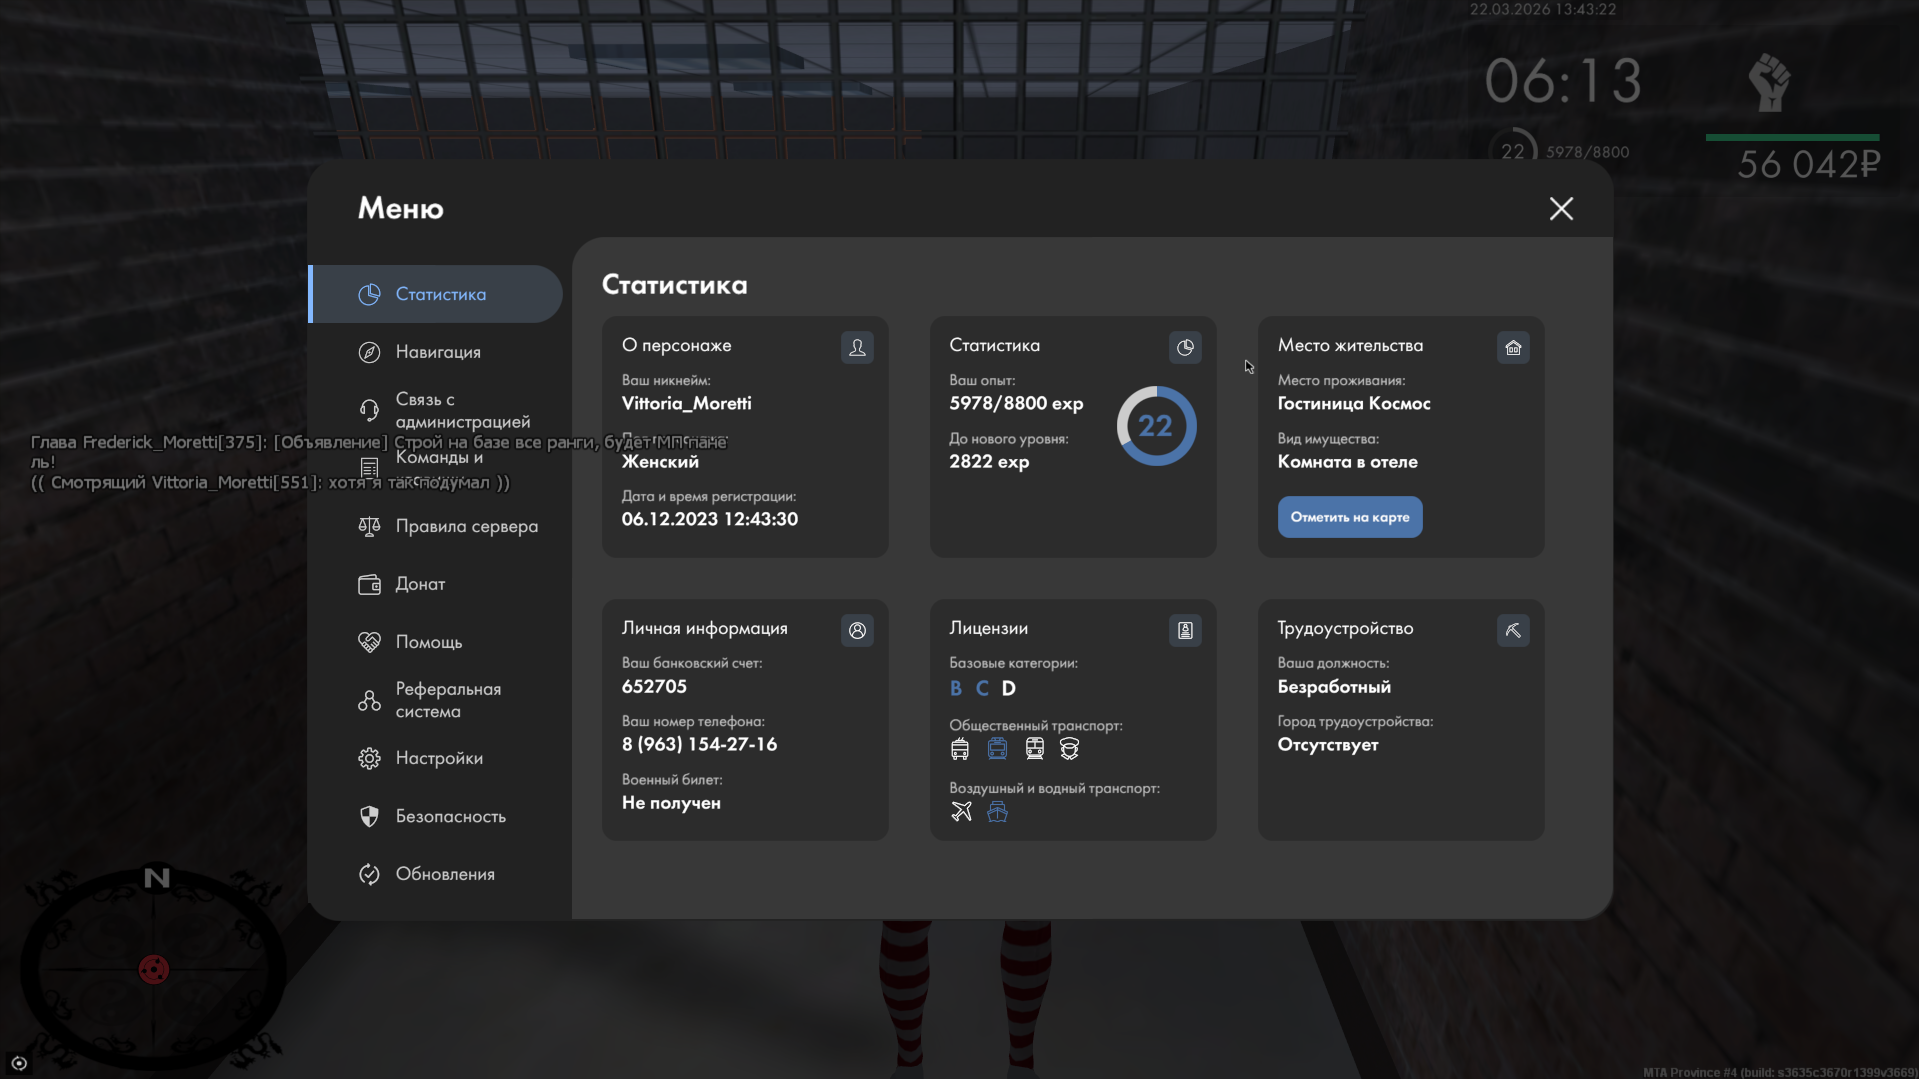Click the pie chart icon in Статистика card

(x=1185, y=347)
